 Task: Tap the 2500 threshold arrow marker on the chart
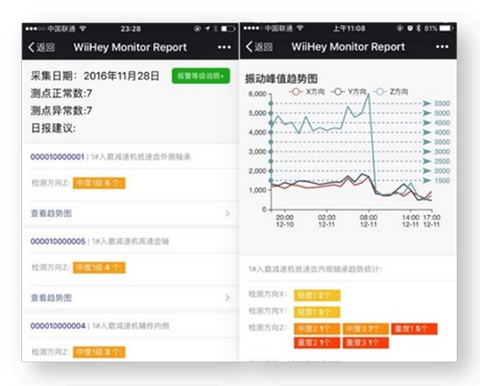click(427, 161)
